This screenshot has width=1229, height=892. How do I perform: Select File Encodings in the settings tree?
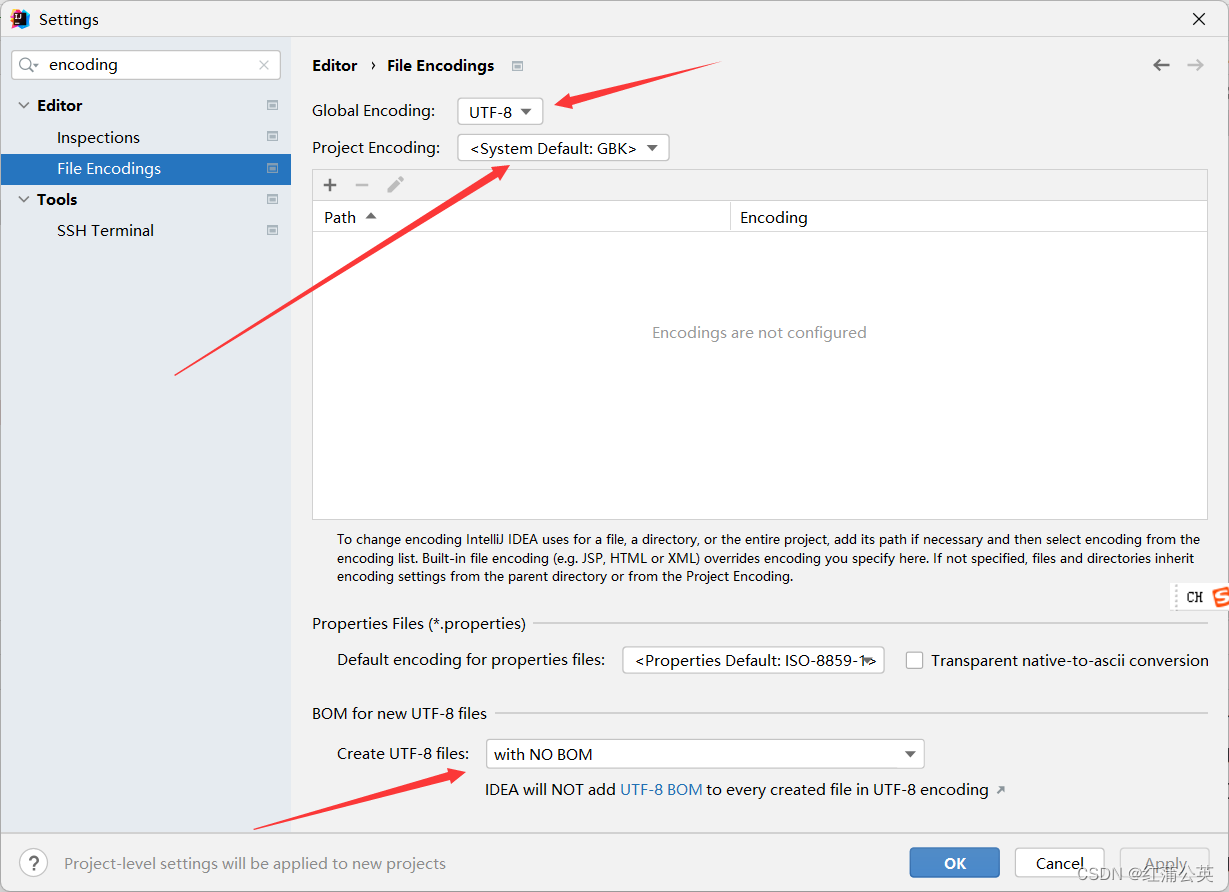coord(145,168)
